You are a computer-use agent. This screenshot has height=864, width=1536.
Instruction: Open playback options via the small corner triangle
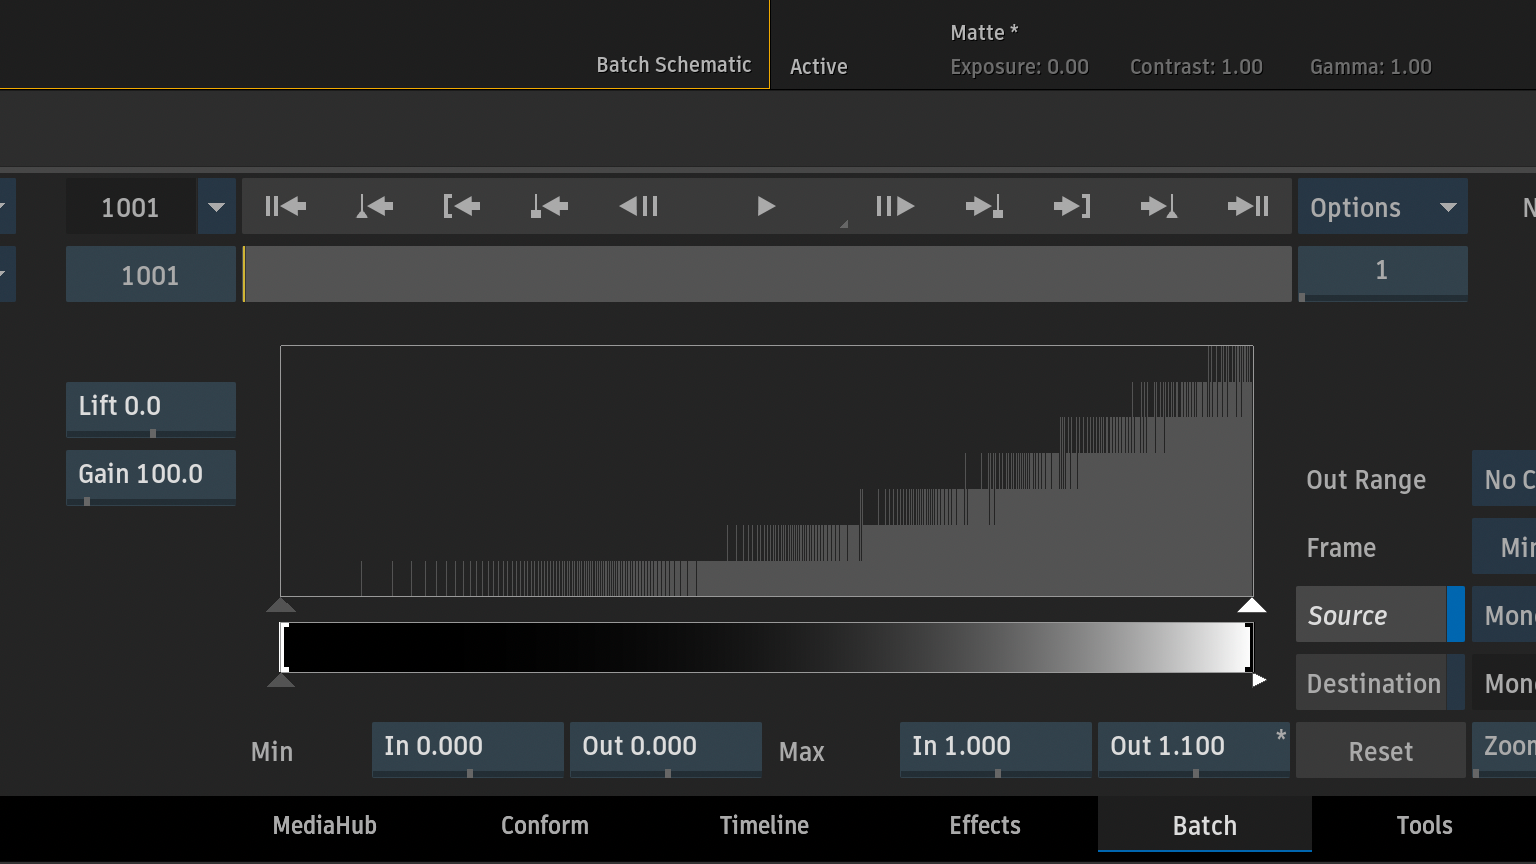pyautogui.click(x=843, y=224)
